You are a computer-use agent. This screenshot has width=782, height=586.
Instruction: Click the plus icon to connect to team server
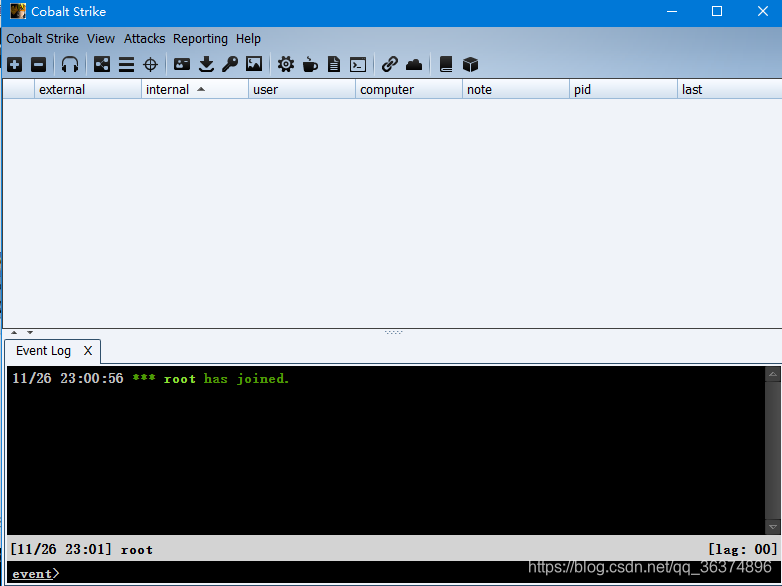14,64
